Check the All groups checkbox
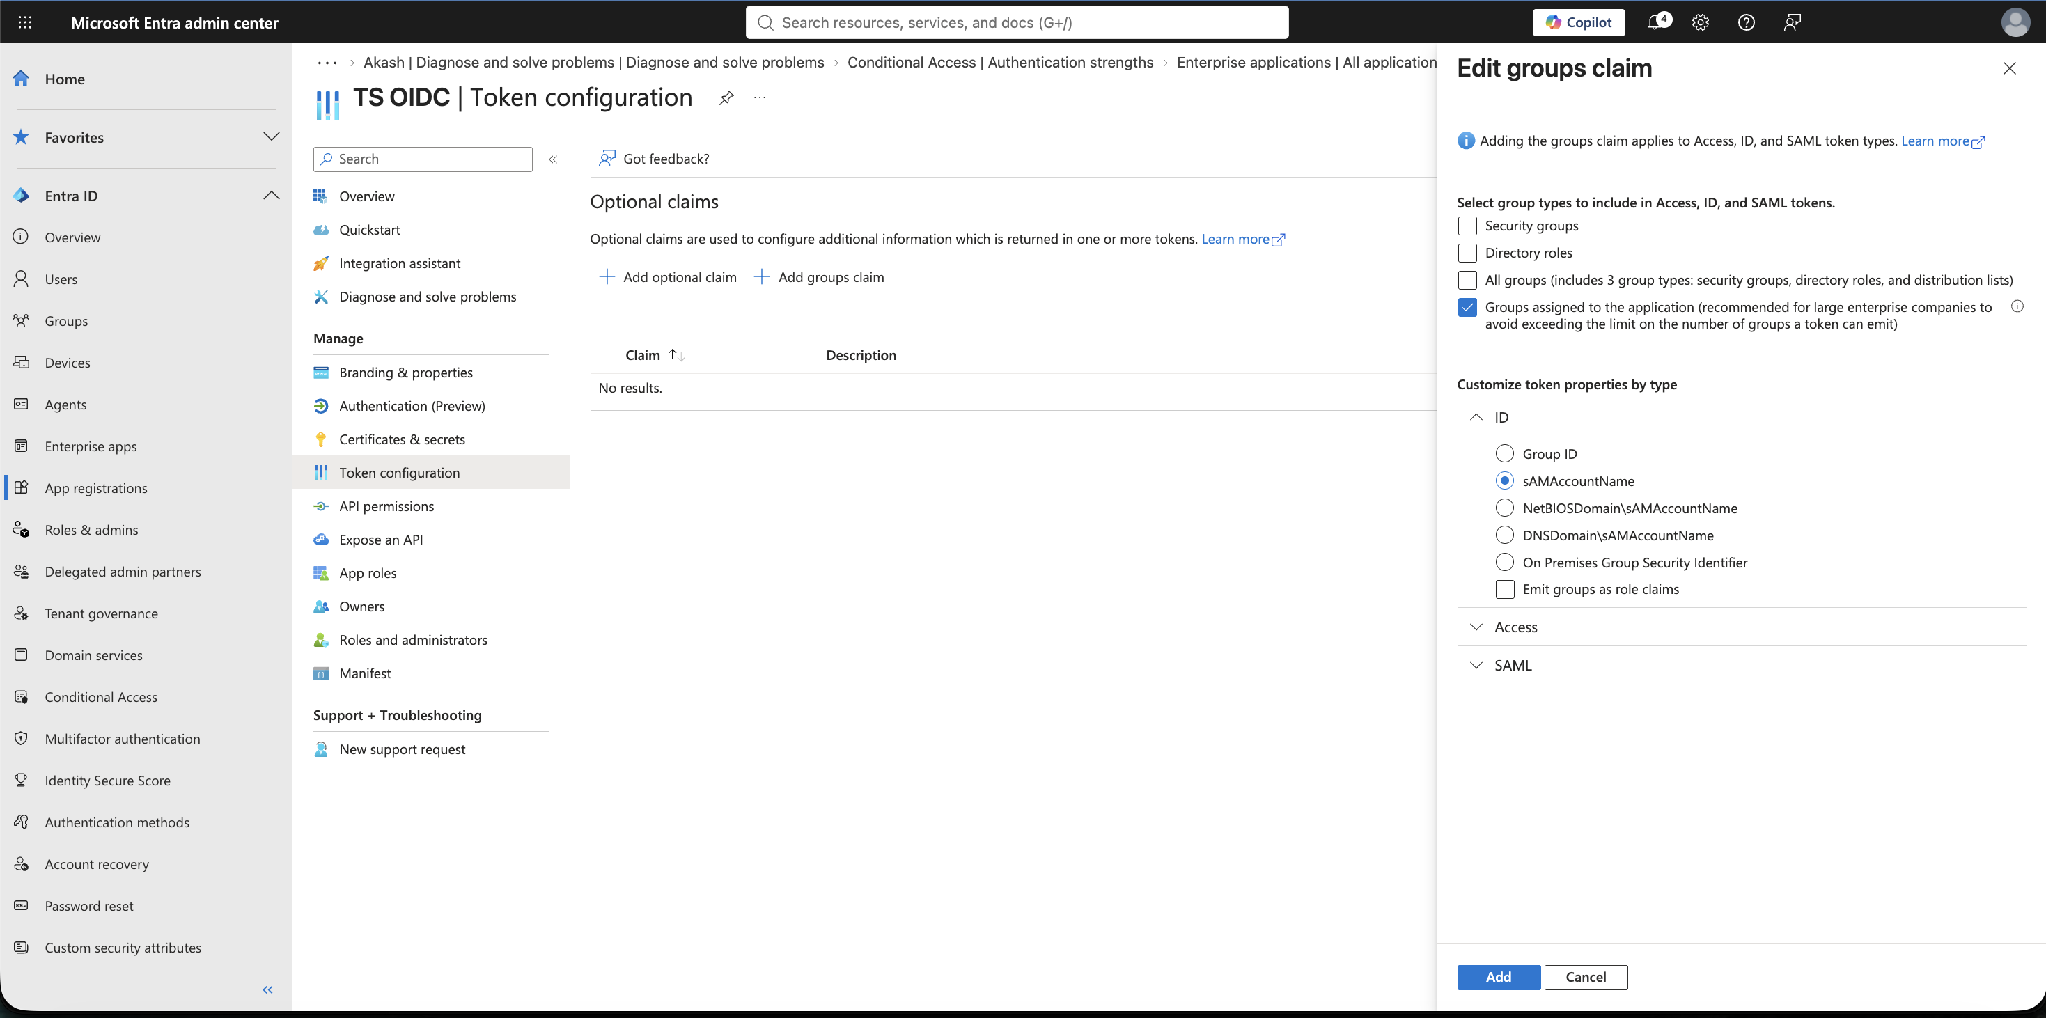2046x1018 pixels. pos(1467,280)
